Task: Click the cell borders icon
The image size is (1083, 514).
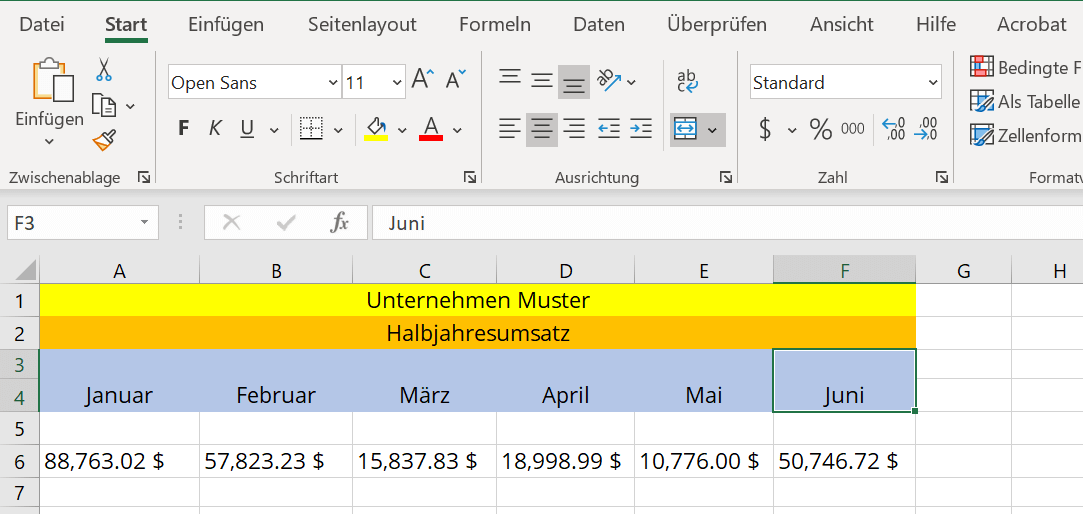Action: pos(312,128)
